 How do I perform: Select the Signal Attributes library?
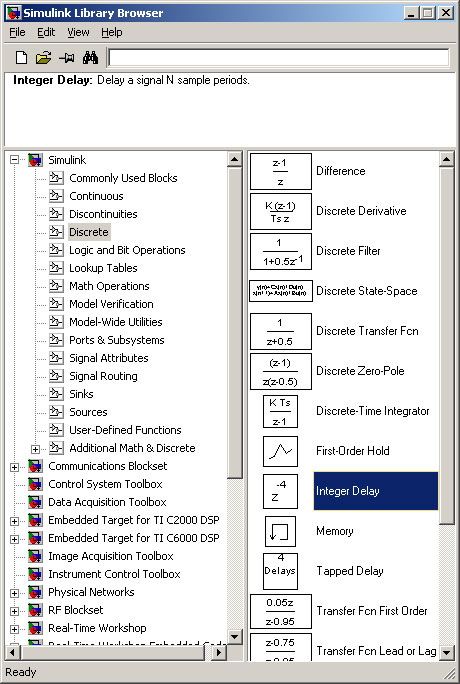click(109, 358)
